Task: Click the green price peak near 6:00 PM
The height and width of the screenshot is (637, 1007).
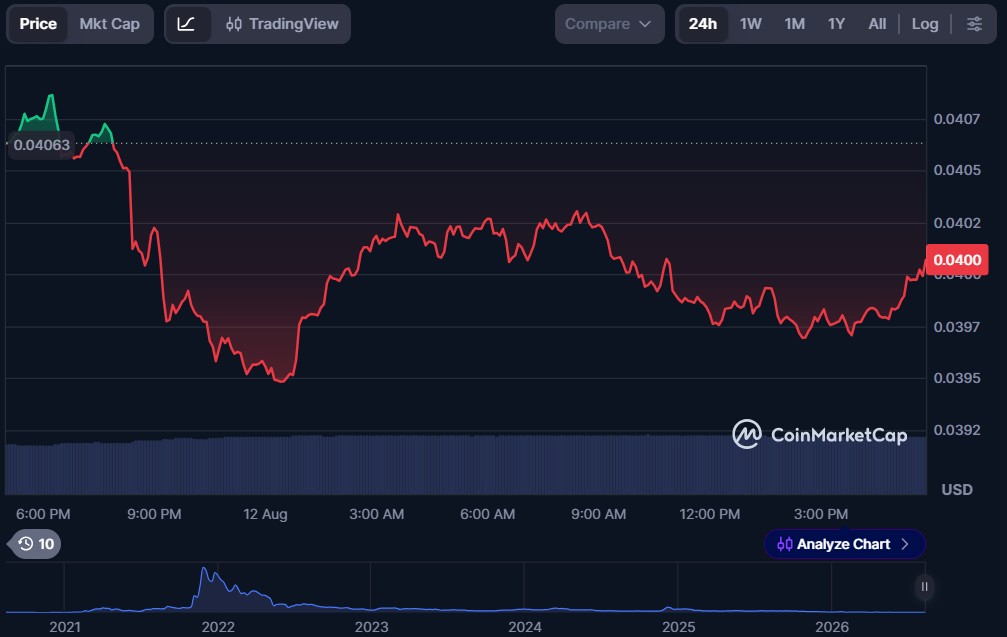Action: click(x=51, y=96)
